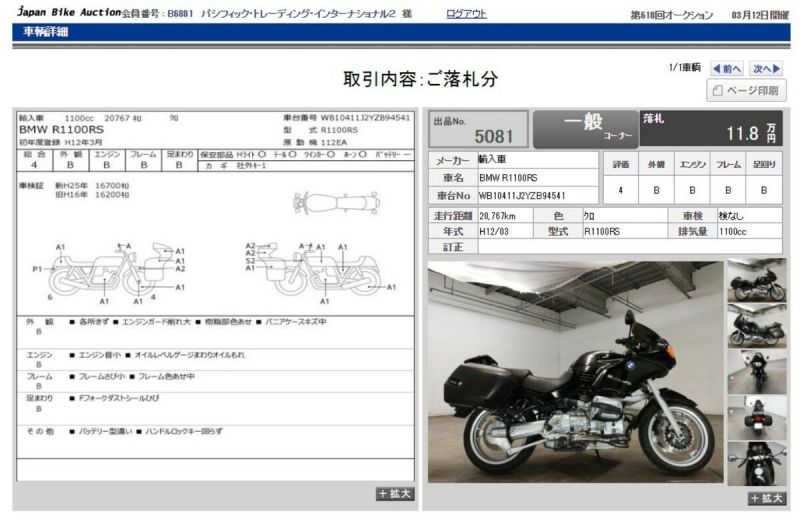Click the 車名 value BMW R1100RS
Viewport: 800px width, 522px height.
pyautogui.click(x=508, y=178)
